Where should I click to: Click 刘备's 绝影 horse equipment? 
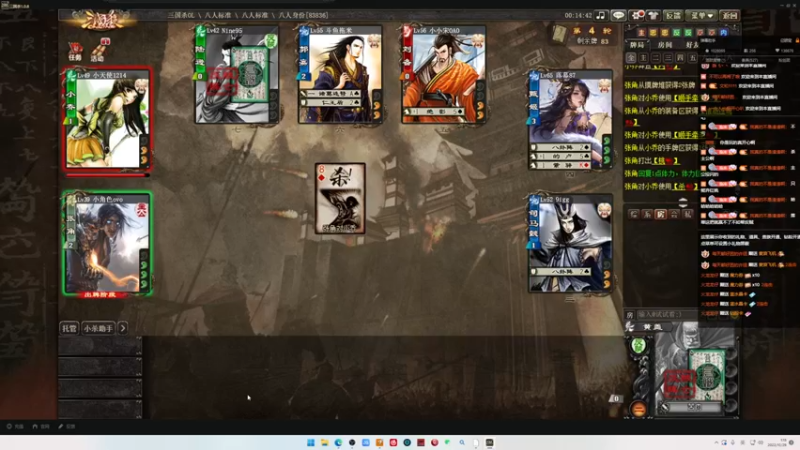tap(435, 111)
